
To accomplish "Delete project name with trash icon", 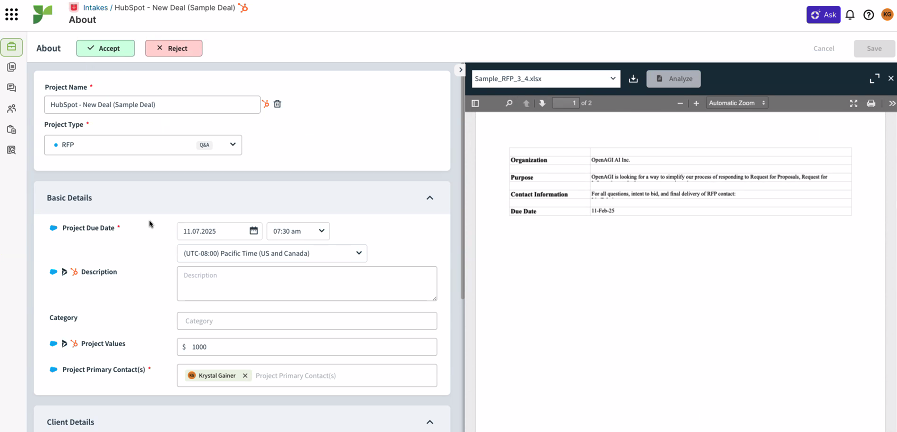I will 277,104.
